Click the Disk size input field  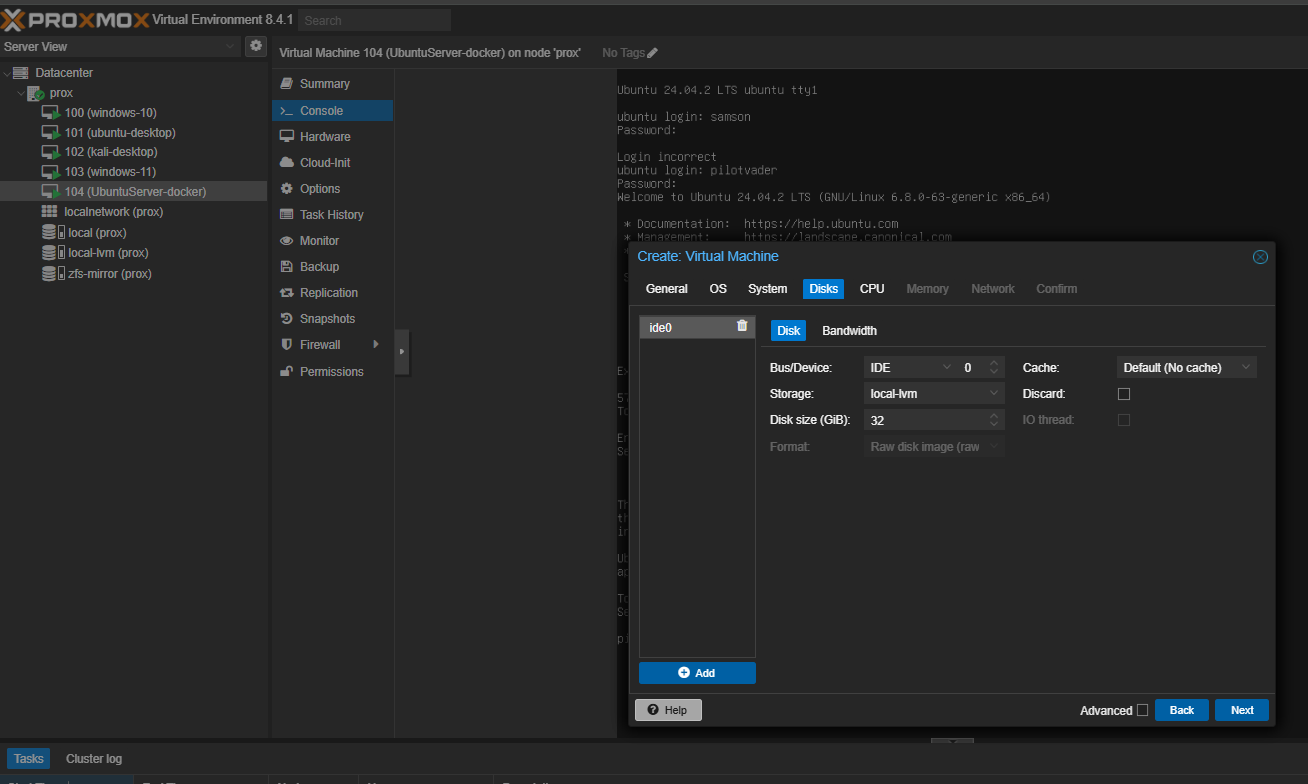point(924,420)
